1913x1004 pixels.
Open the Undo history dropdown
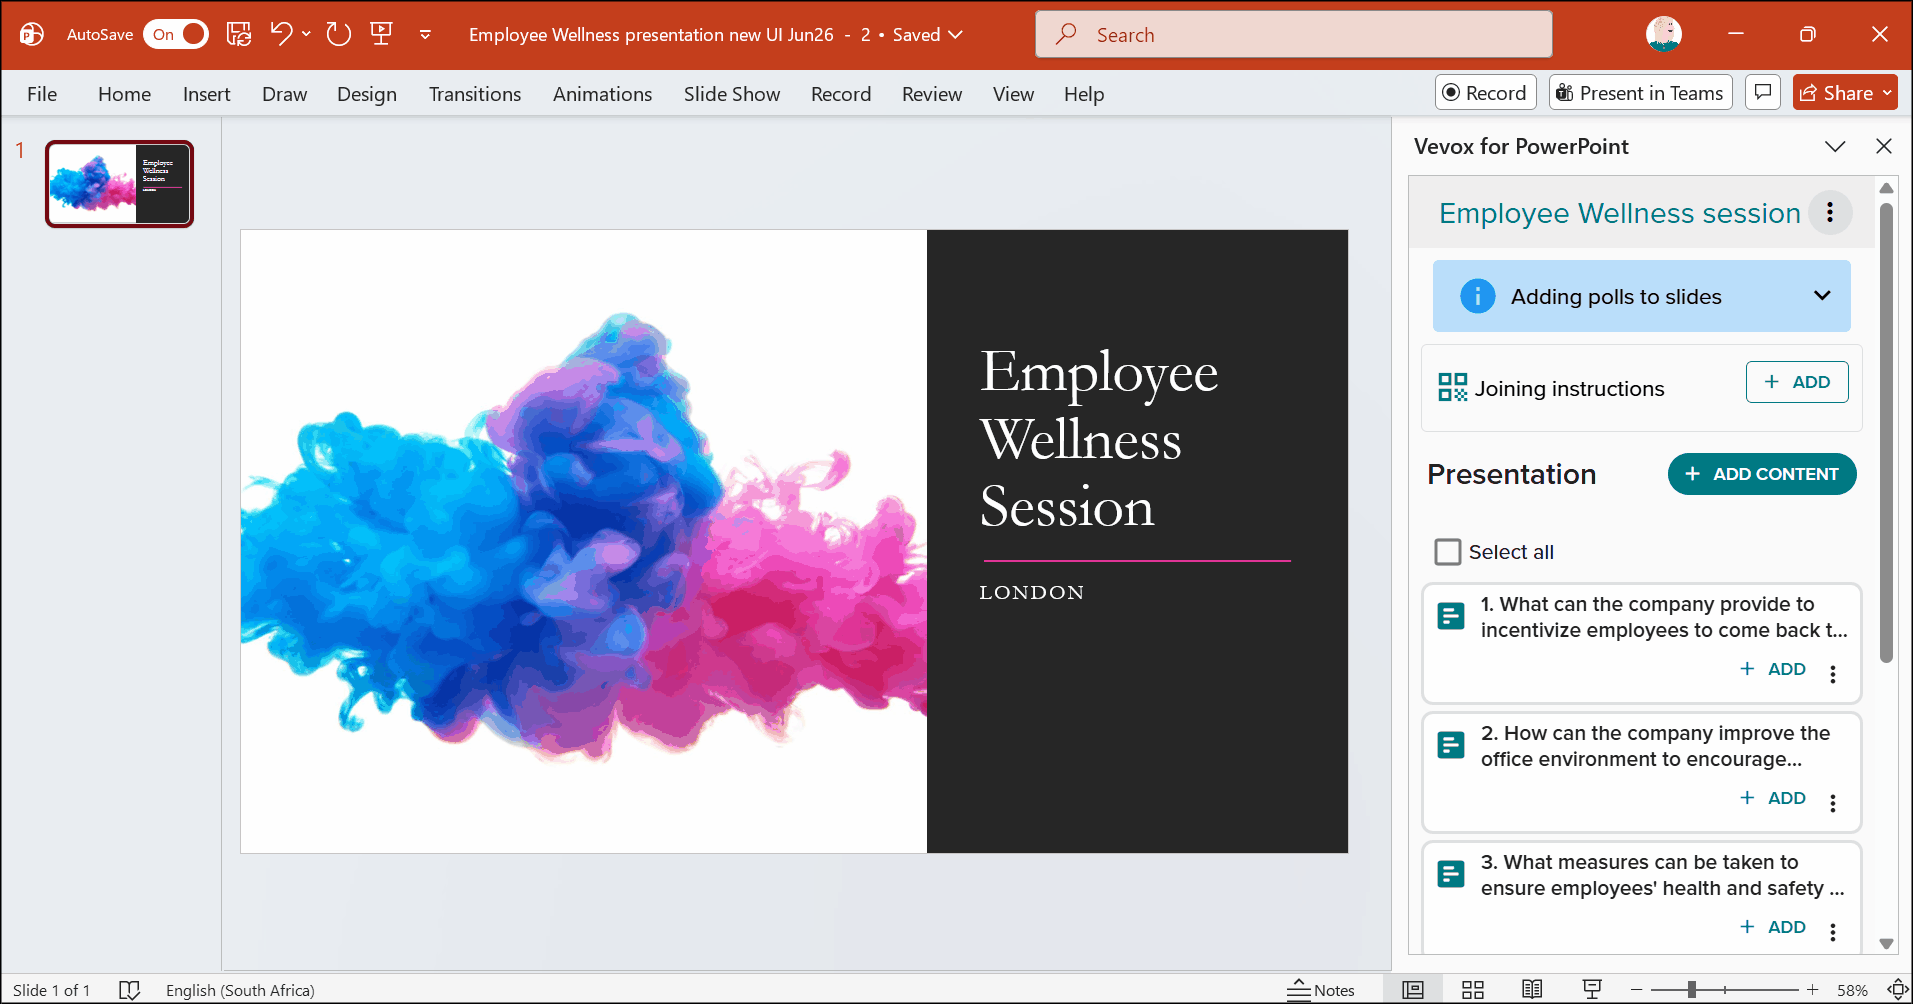tap(306, 34)
